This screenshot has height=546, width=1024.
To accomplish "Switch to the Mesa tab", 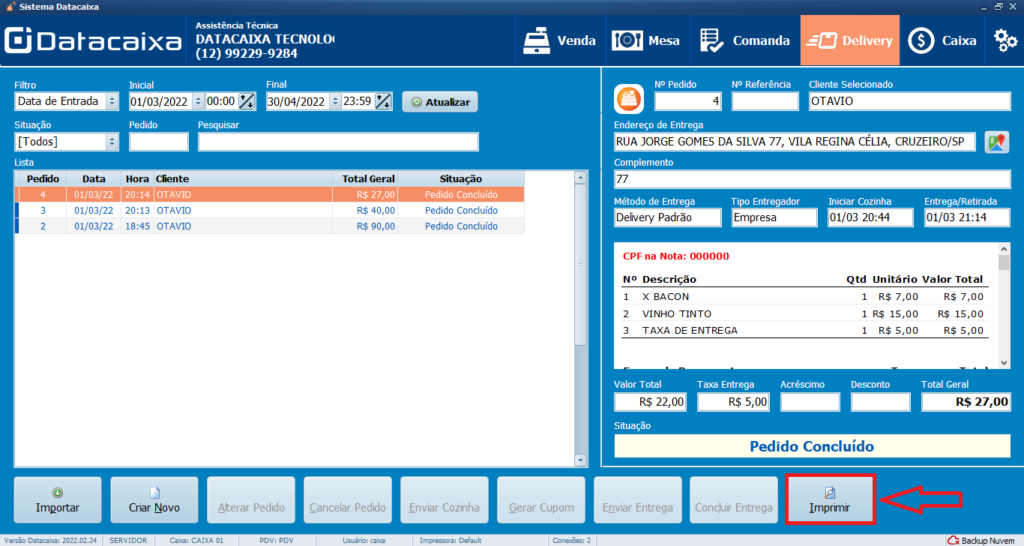I will pyautogui.click(x=646, y=41).
